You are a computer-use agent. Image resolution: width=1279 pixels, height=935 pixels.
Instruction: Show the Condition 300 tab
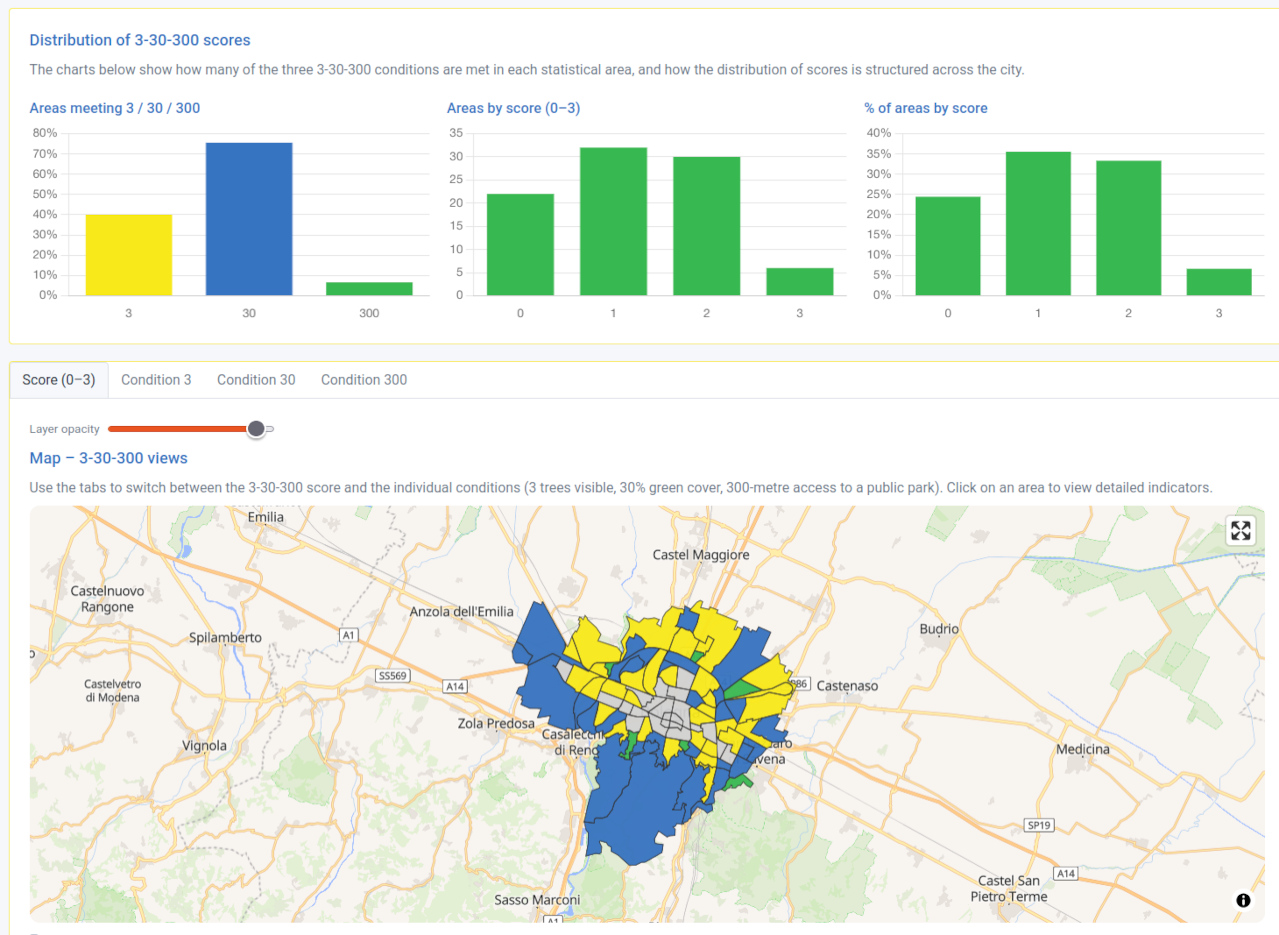click(364, 380)
